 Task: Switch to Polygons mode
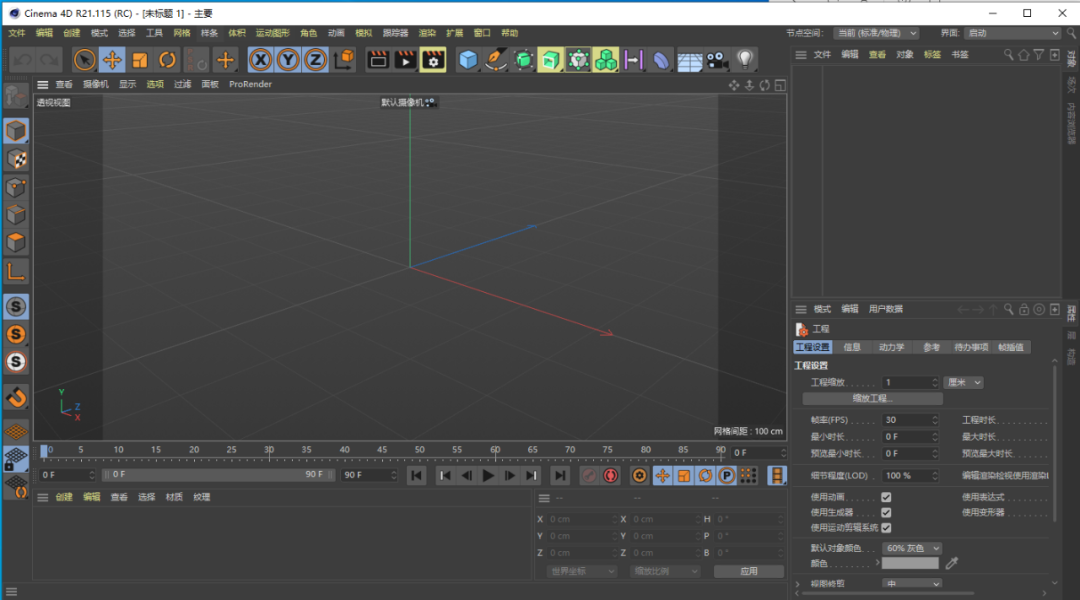tap(16, 242)
